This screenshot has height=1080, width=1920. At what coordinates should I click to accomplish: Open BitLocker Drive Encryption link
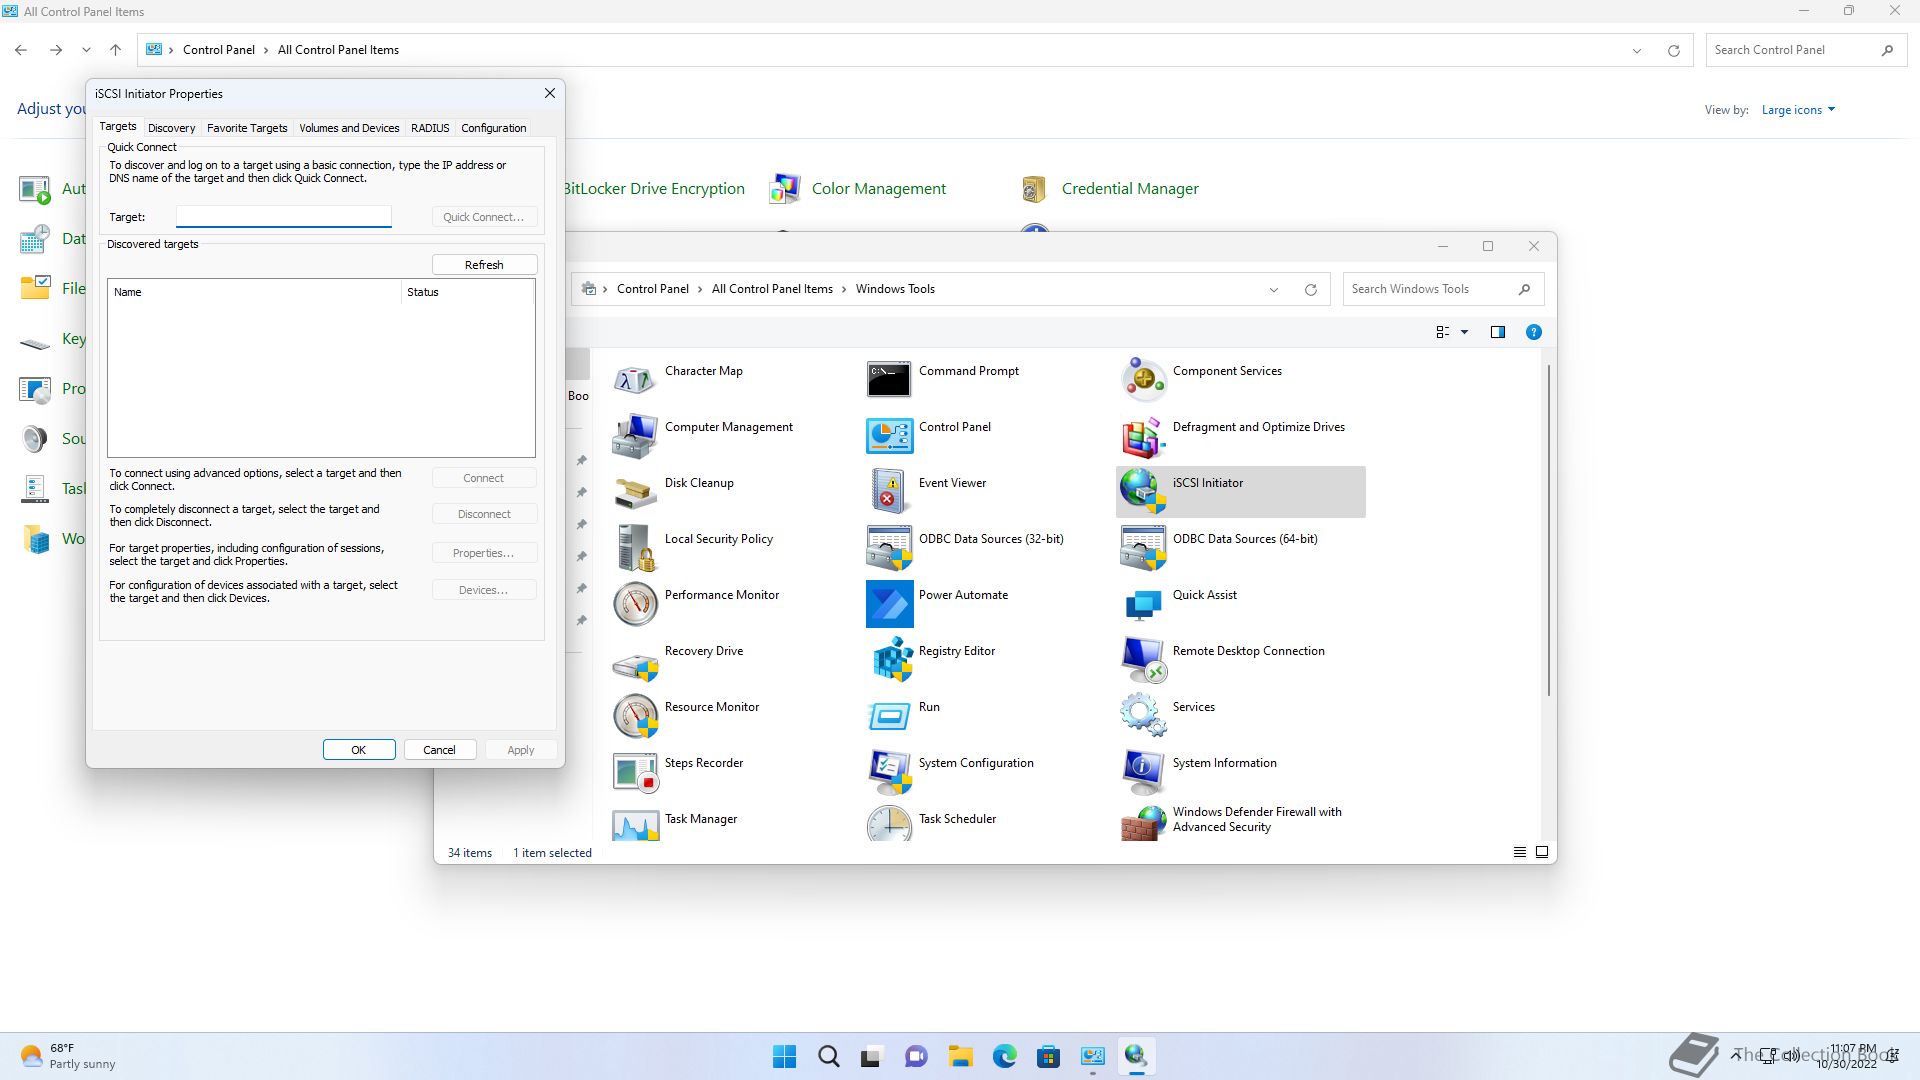tap(654, 189)
